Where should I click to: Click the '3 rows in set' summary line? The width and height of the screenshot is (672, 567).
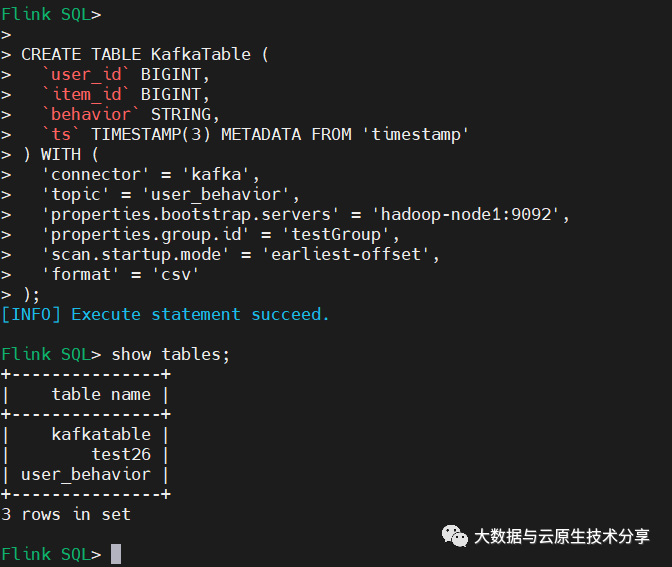click(x=66, y=514)
